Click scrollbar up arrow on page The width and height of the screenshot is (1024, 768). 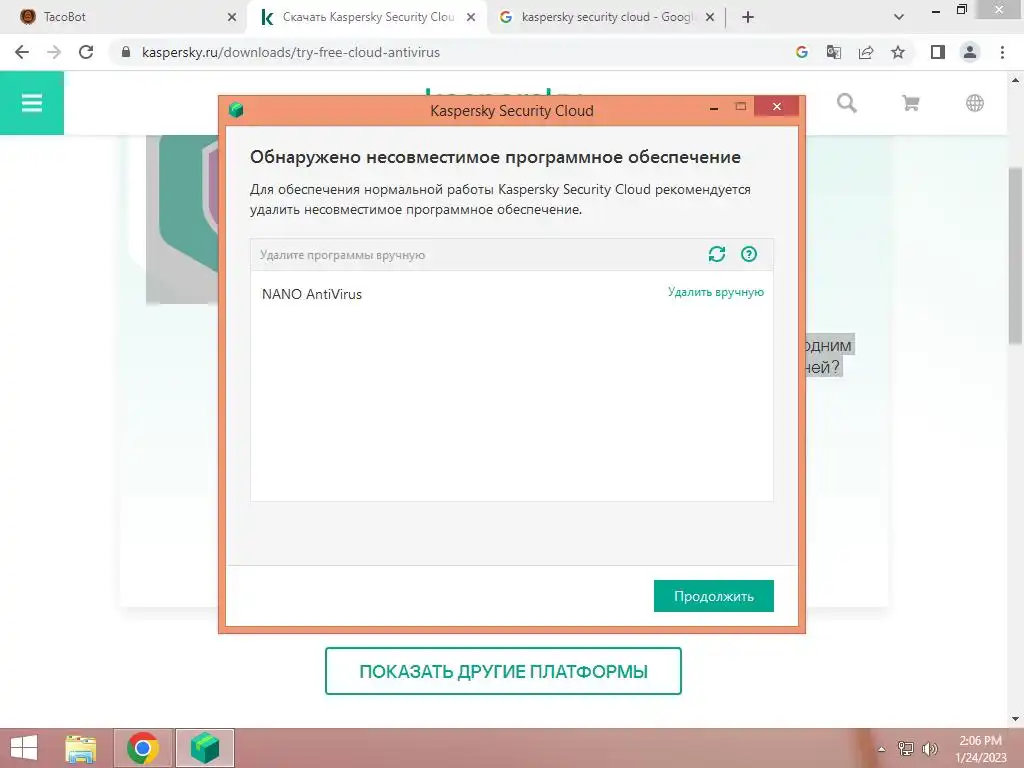[1016, 81]
